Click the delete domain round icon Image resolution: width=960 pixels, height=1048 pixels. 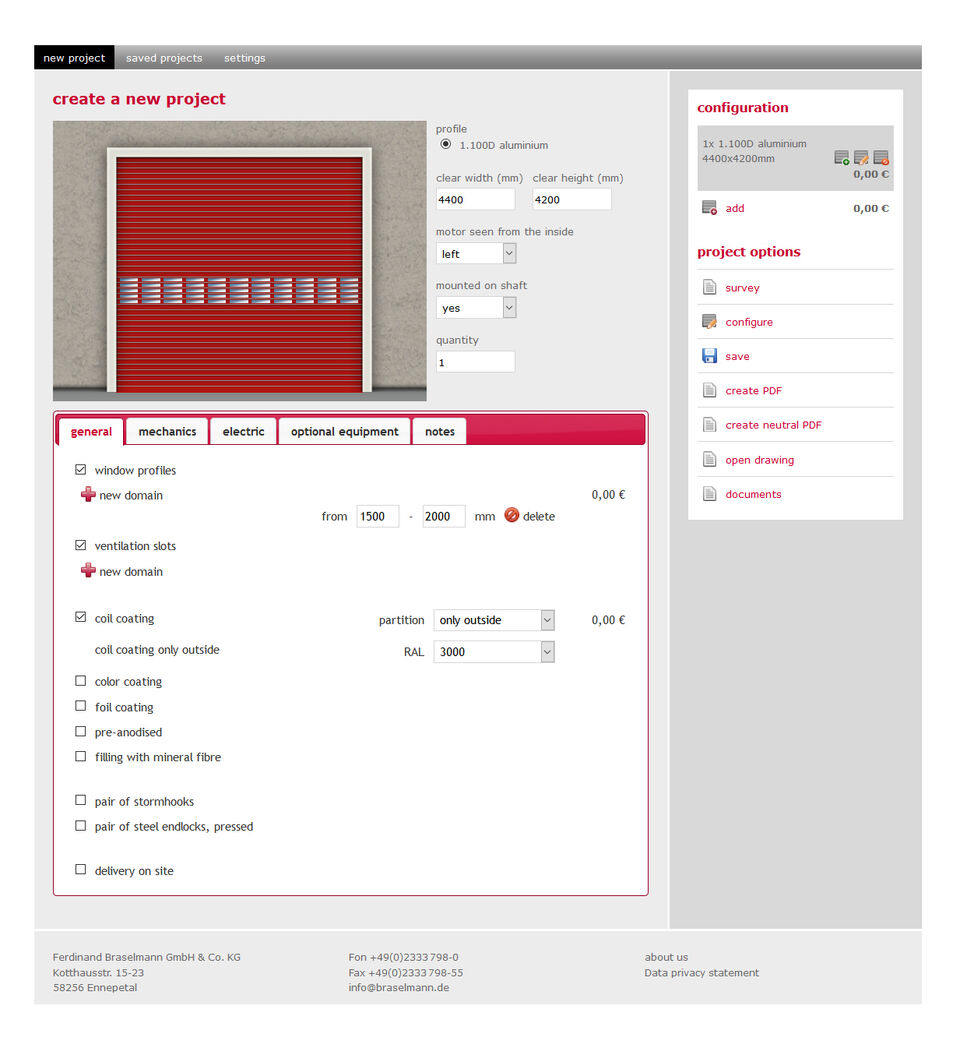click(512, 516)
